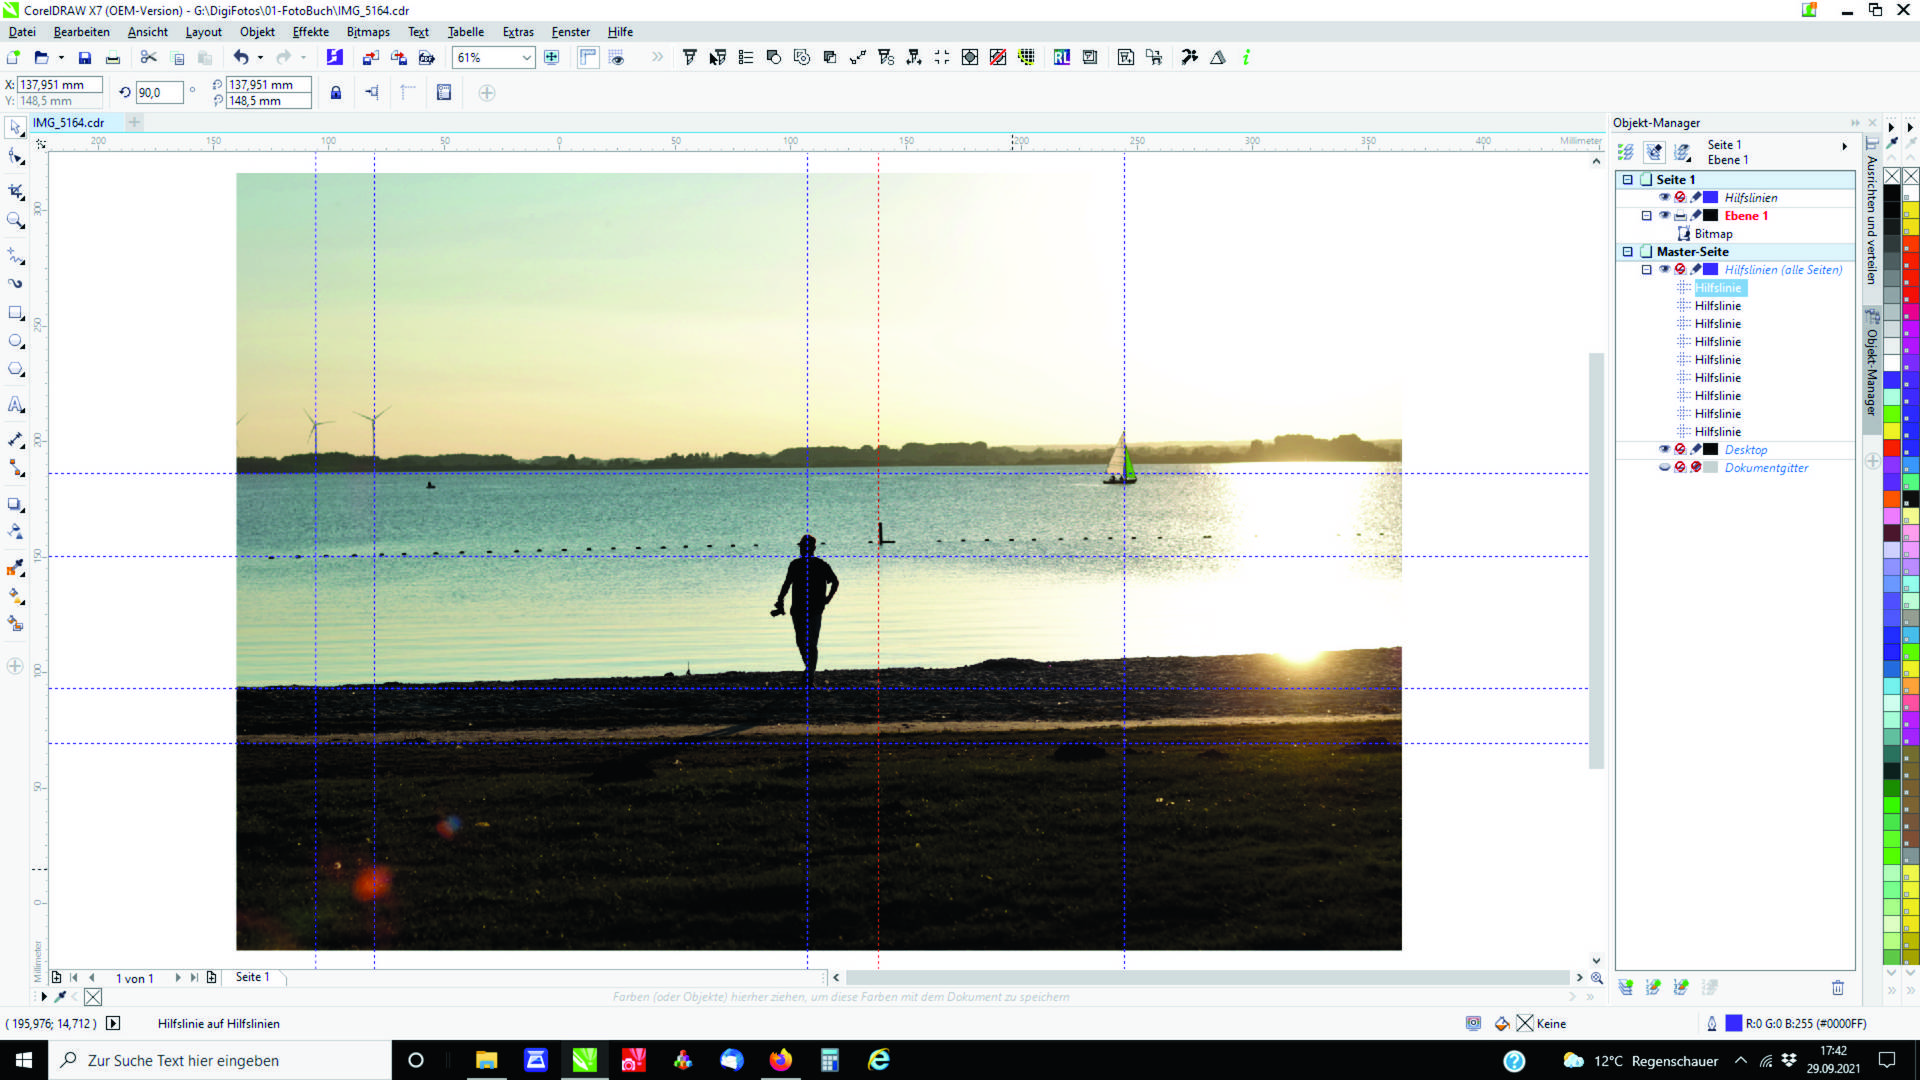Open the dropdown arrow next to Open folder
The height and width of the screenshot is (1080, 1920).
click(x=61, y=58)
